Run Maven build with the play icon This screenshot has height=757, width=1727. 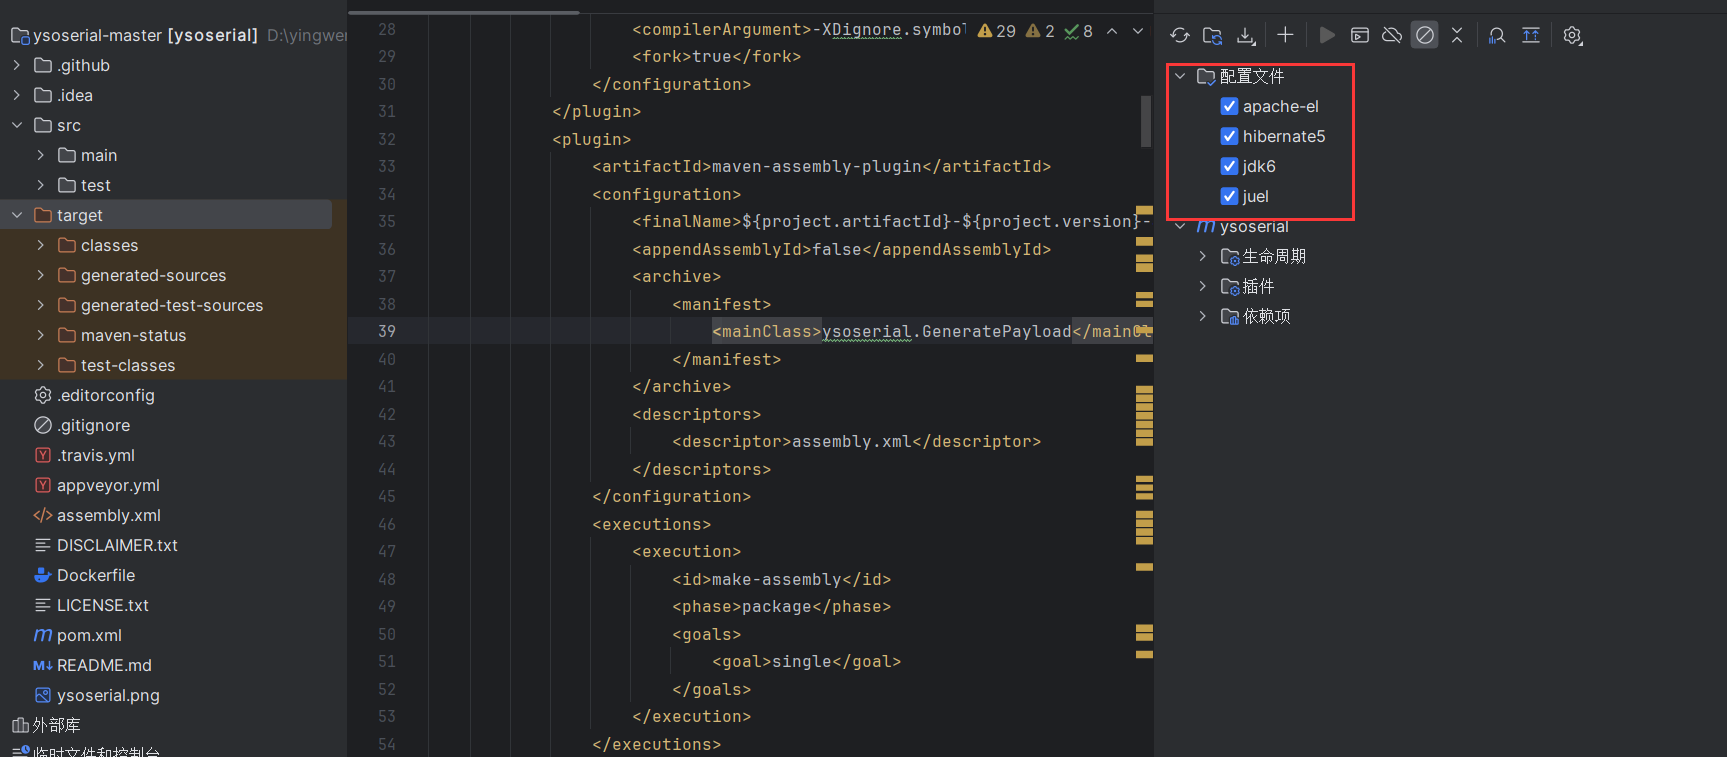pyautogui.click(x=1327, y=35)
